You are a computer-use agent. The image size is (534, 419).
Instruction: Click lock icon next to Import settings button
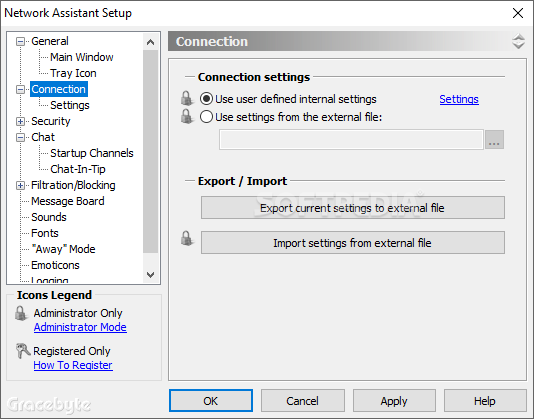tap(187, 238)
